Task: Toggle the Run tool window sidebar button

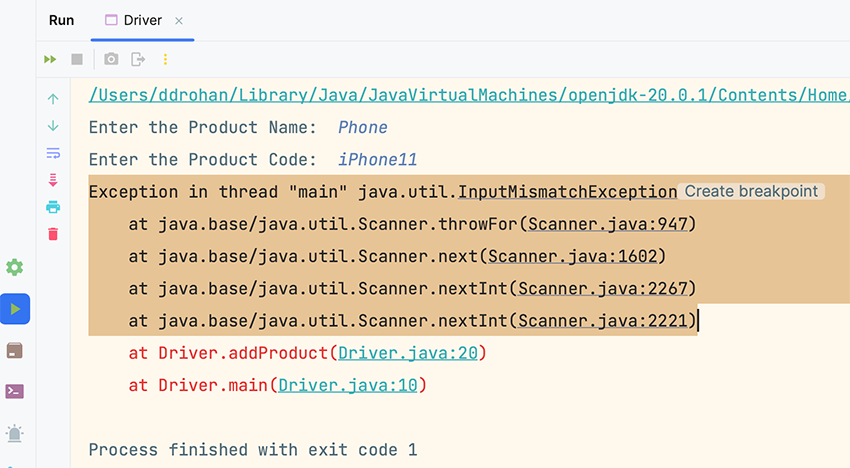Action: (x=15, y=309)
